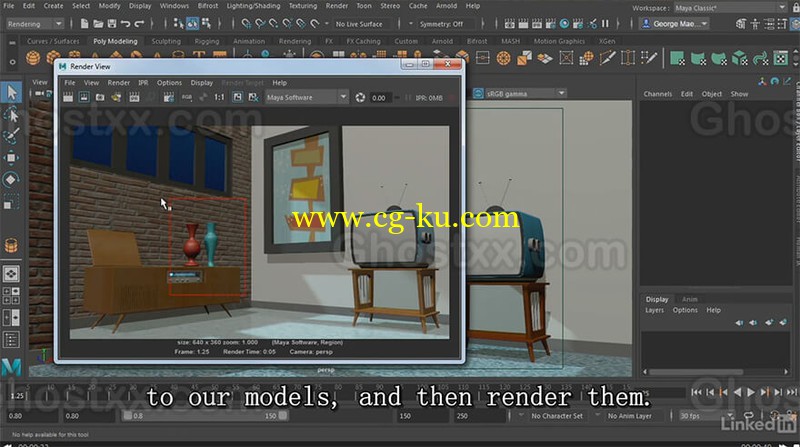
Task: Click keep image icon in Render View
Action: pyautogui.click(x=237, y=97)
